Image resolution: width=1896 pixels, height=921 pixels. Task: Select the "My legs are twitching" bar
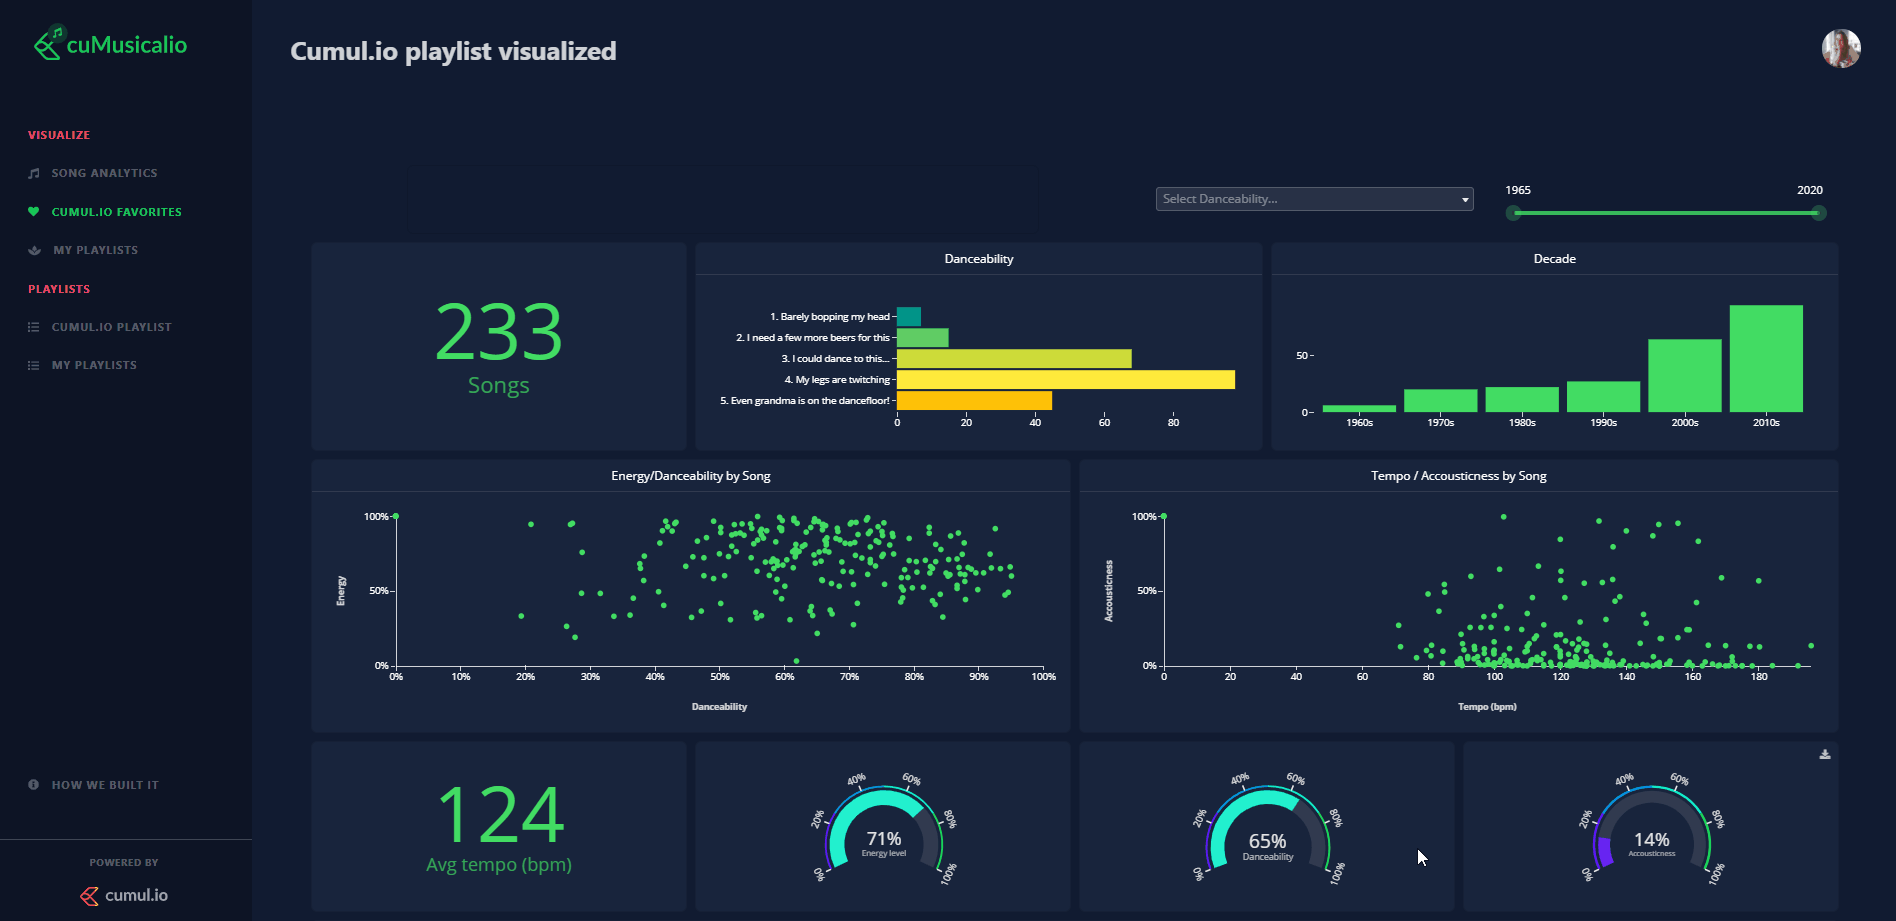point(1065,380)
